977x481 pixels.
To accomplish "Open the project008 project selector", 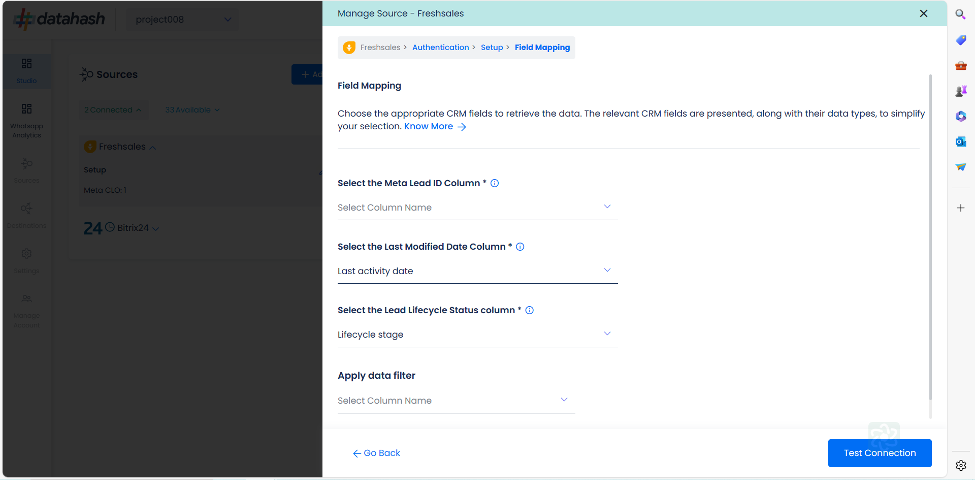I will pyautogui.click(x=183, y=19).
